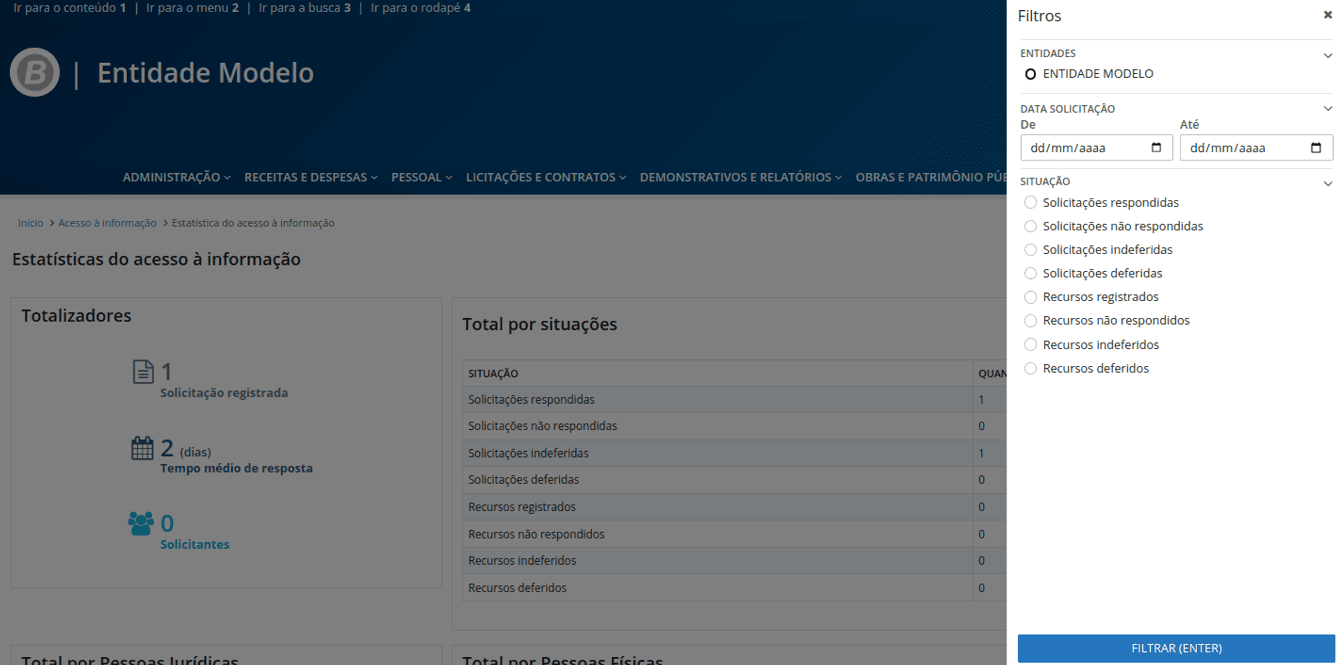The height and width of the screenshot is (665, 1337).
Task: Select Recursos deferidos filter option
Action: pyautogui.click(x=1031, y=369)
